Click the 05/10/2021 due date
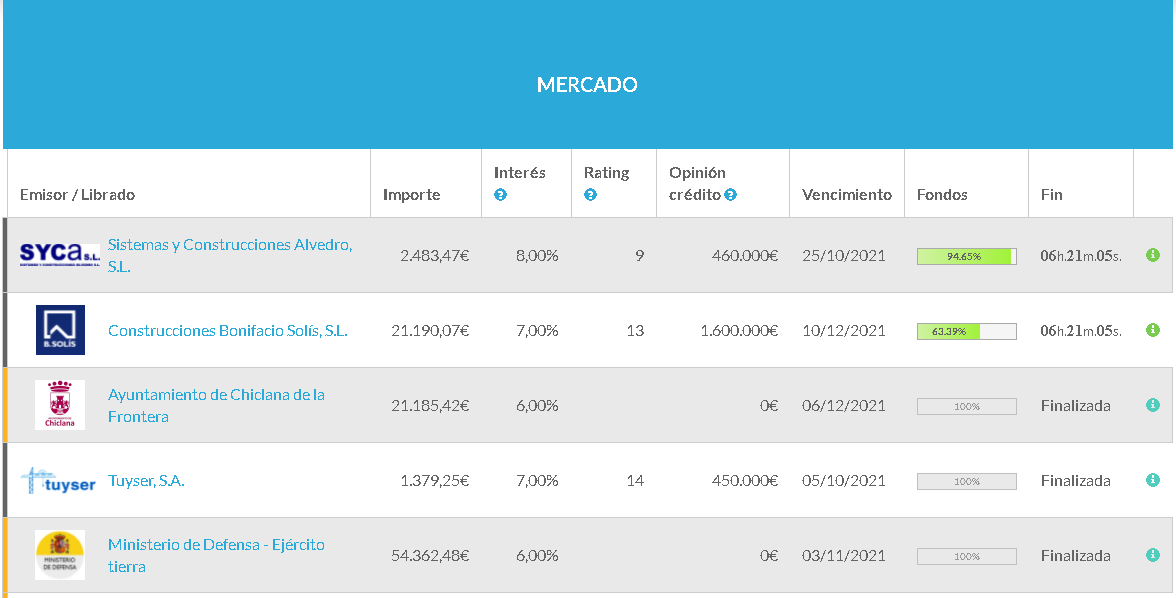This screenshot has height=598, width=1176. [844, 481]
